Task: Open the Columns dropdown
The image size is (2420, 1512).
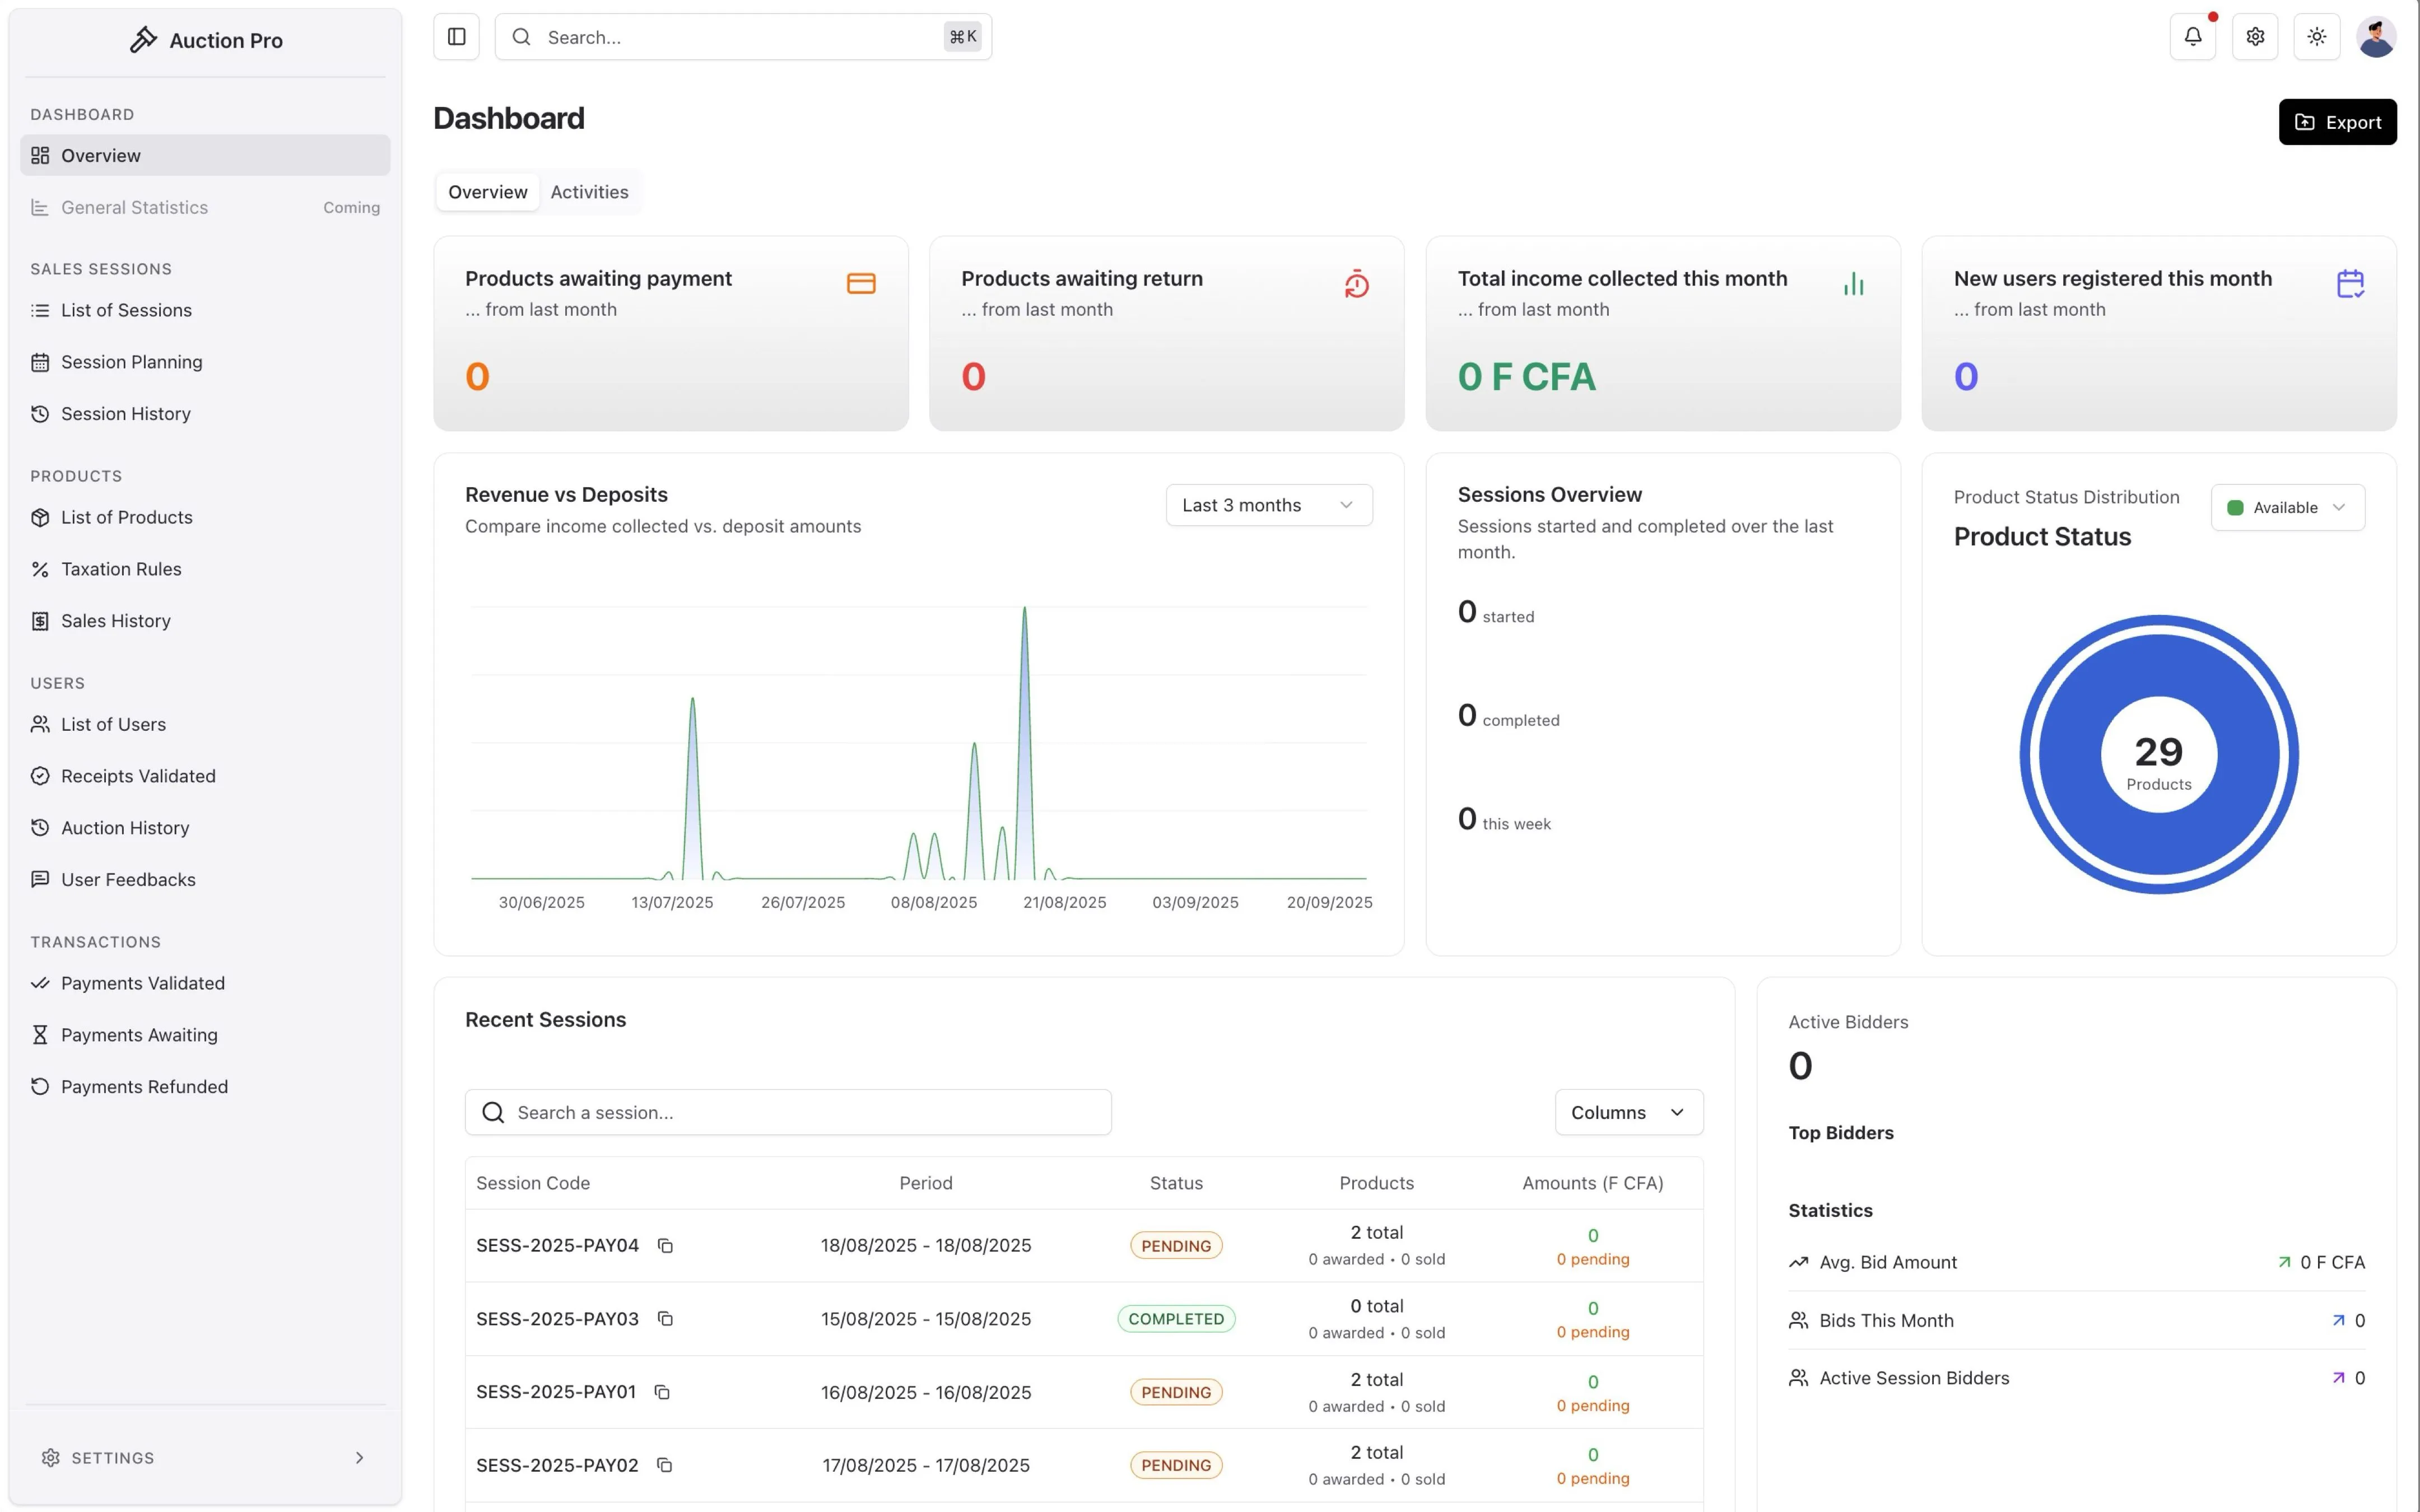Action: click(1628, 1112)
